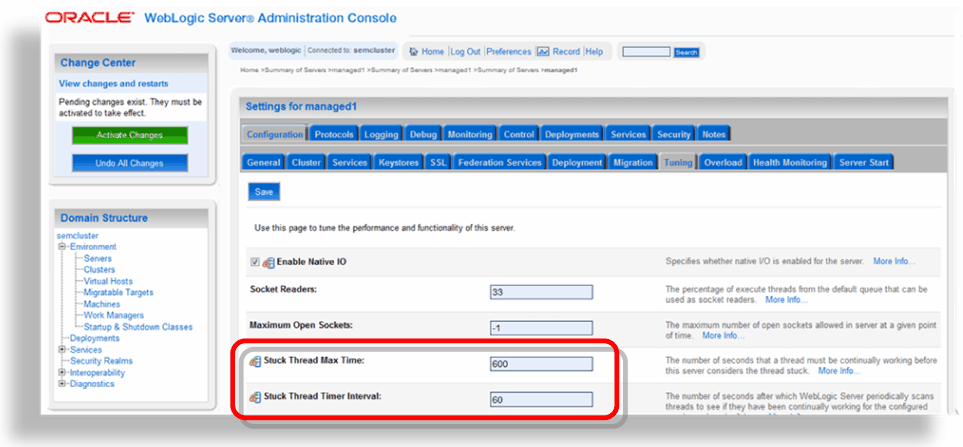Open the top-level Services tab
Image resolution: width=963 pixels, height=447 pixels.
coord(628,134)
